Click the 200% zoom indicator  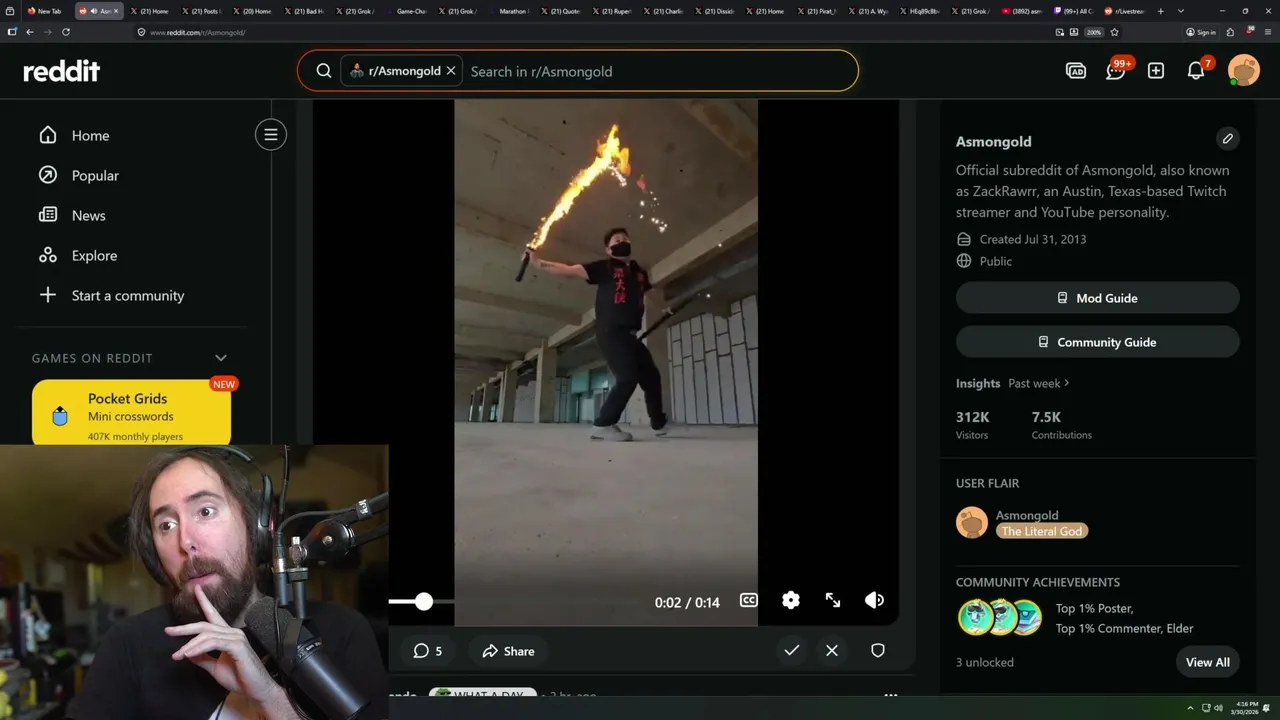point(1094,32)
